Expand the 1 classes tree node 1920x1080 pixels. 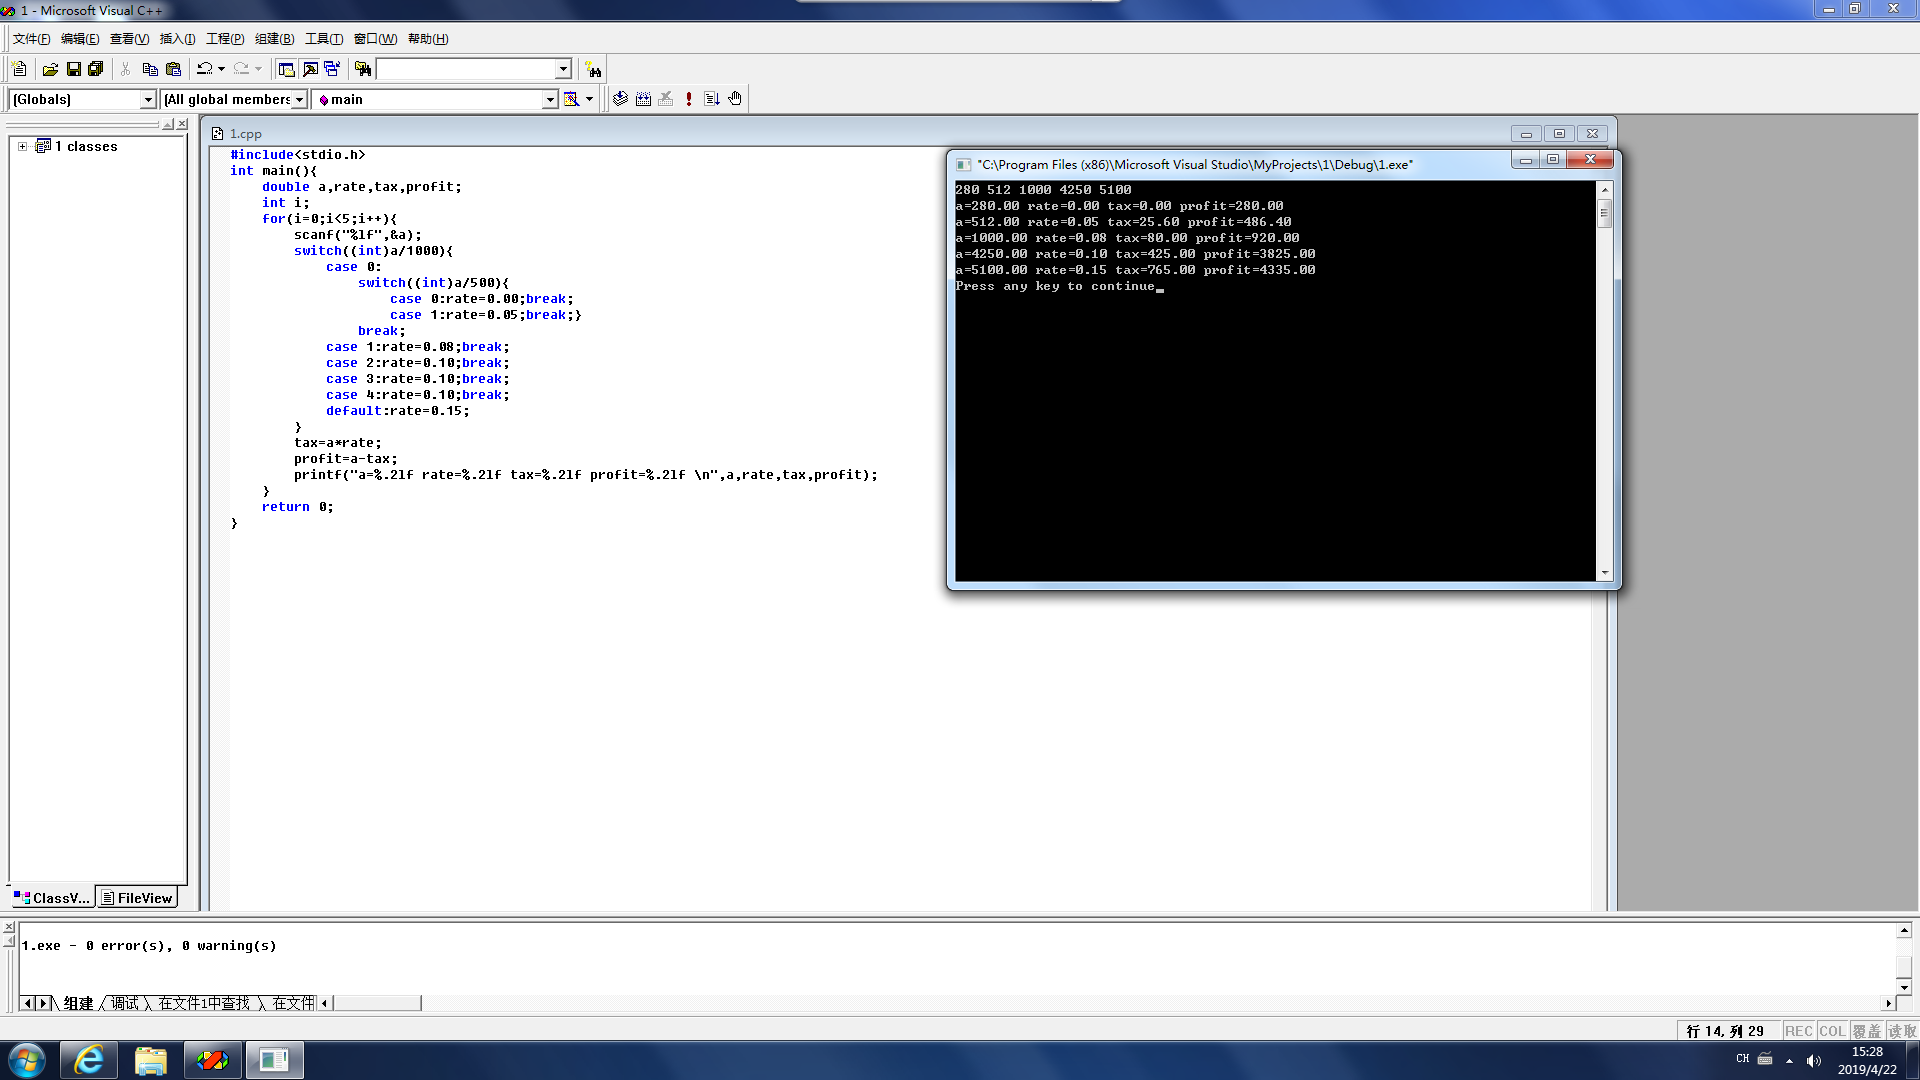point(22,146)
